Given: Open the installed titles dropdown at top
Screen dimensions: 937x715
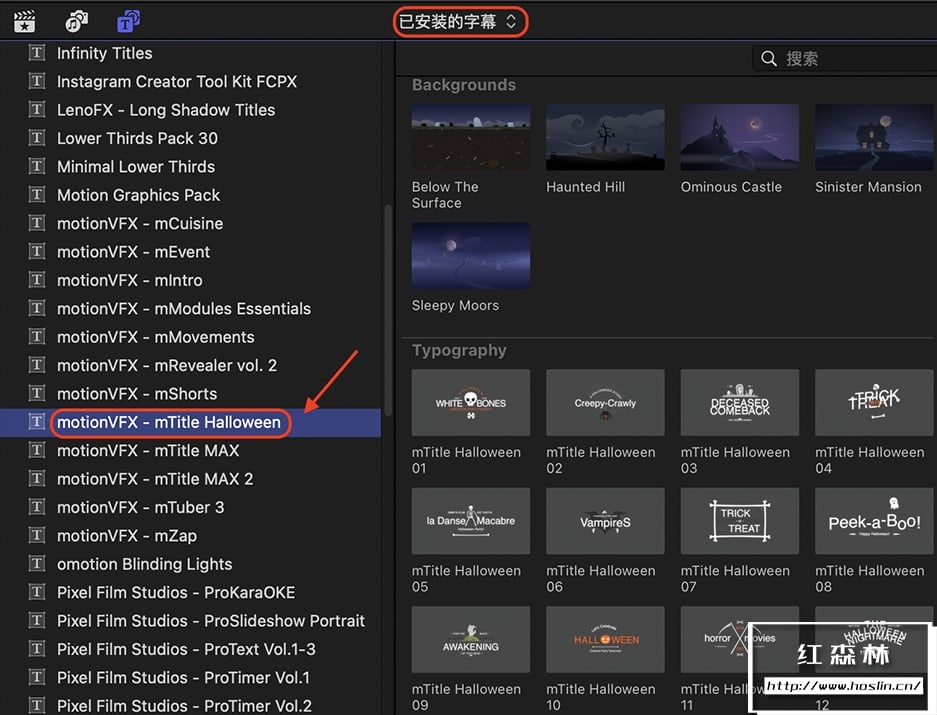Looking at the screenshot, I should click(459, 22).
